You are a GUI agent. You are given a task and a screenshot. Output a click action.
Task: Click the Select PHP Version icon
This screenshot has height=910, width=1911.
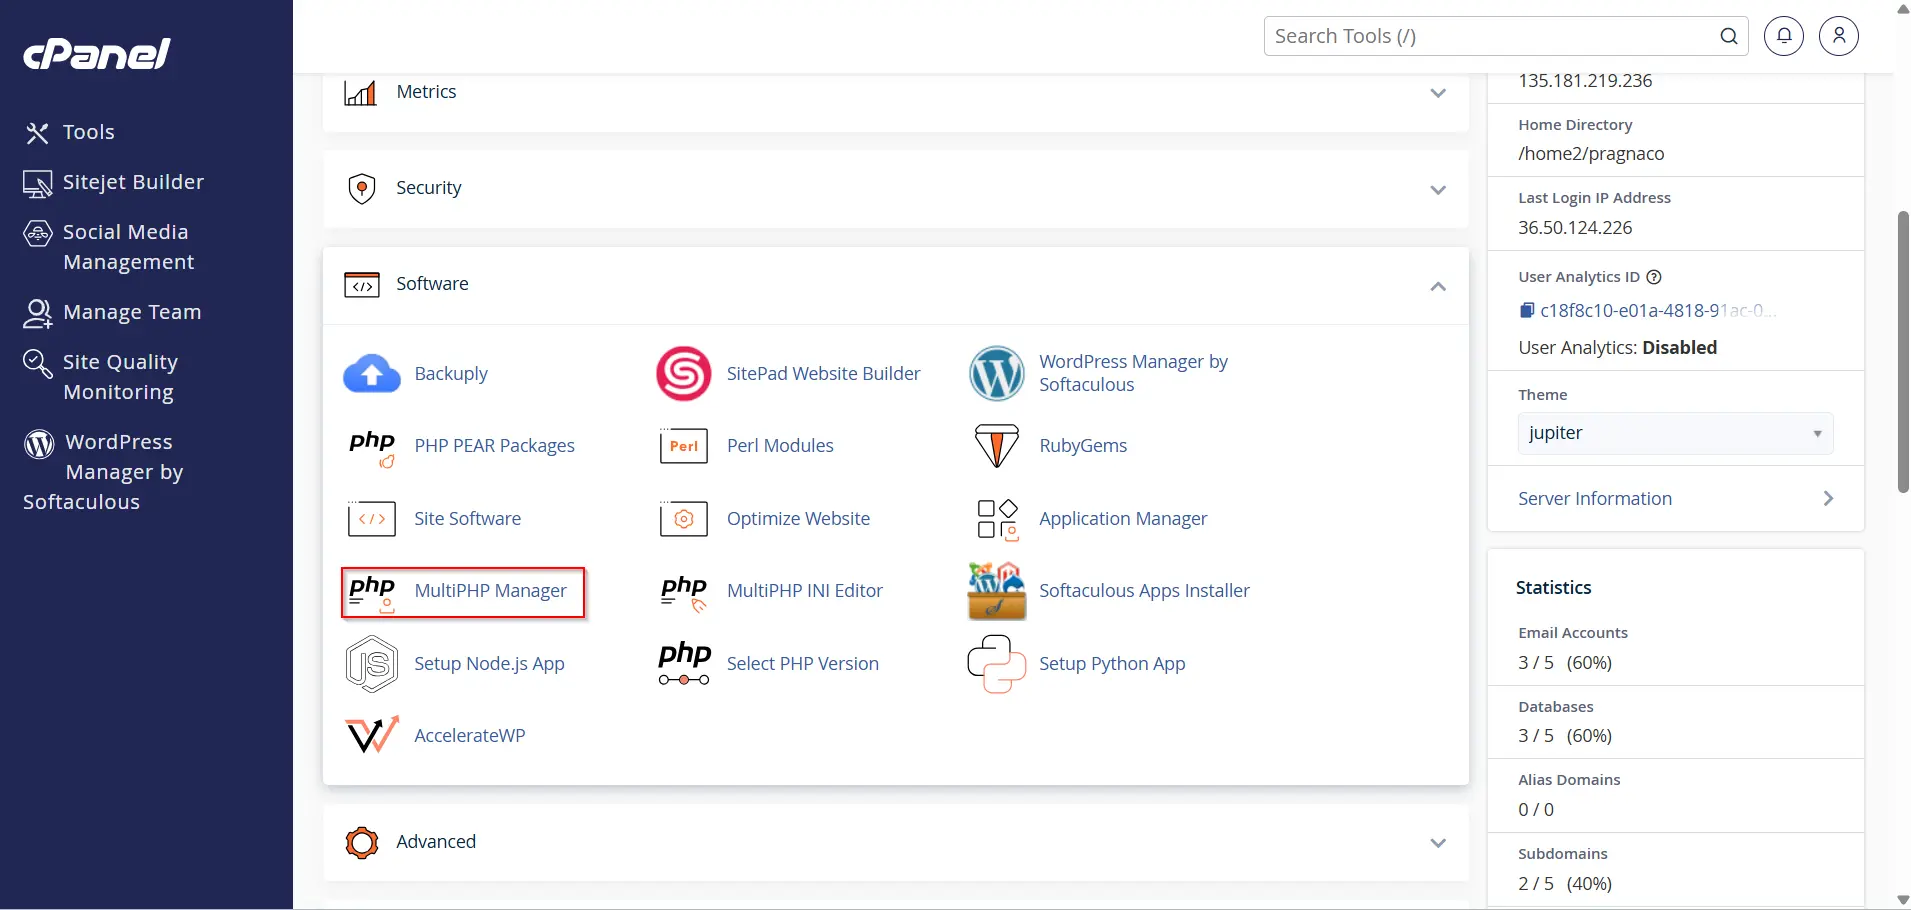click(684, 664)
